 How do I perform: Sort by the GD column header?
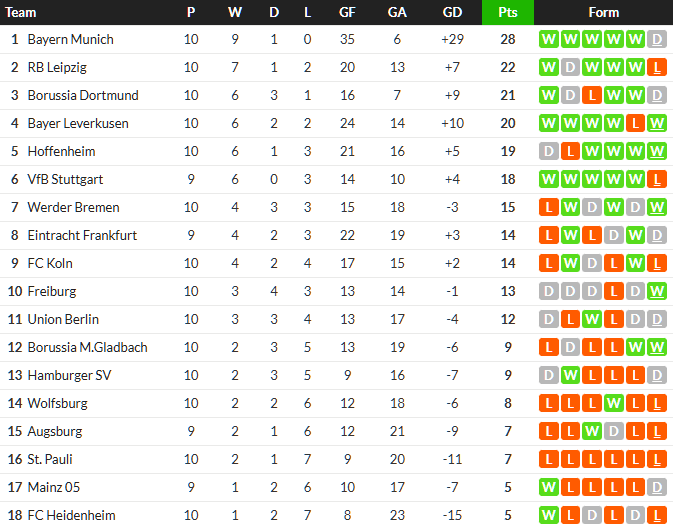(452, 13)
